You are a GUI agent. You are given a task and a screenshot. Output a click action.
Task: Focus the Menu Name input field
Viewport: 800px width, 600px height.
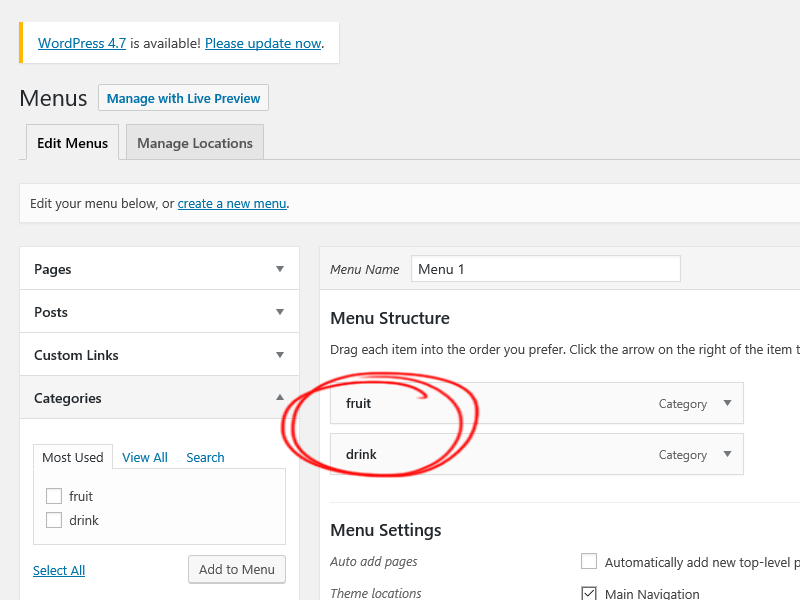[x=546, y=269]
